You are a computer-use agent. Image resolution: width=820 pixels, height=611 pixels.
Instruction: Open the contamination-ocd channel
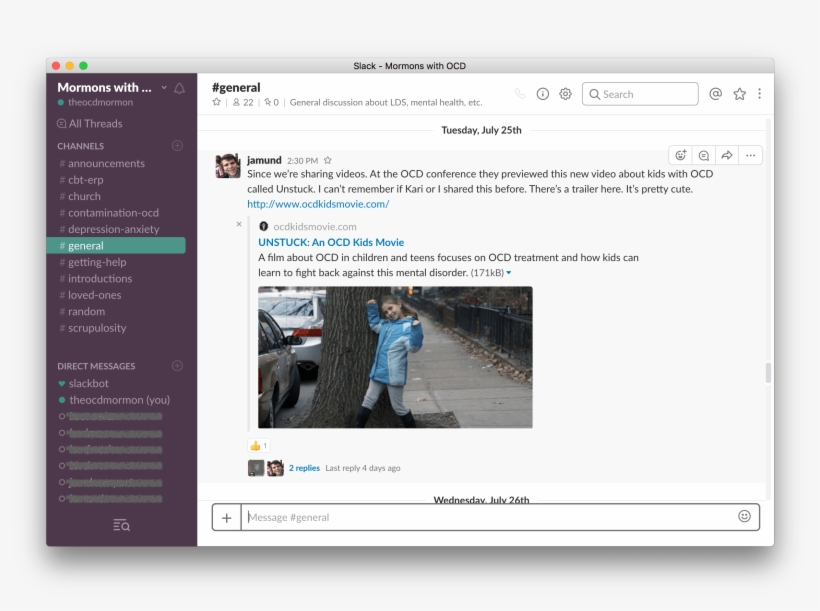[x=113, y=212]
